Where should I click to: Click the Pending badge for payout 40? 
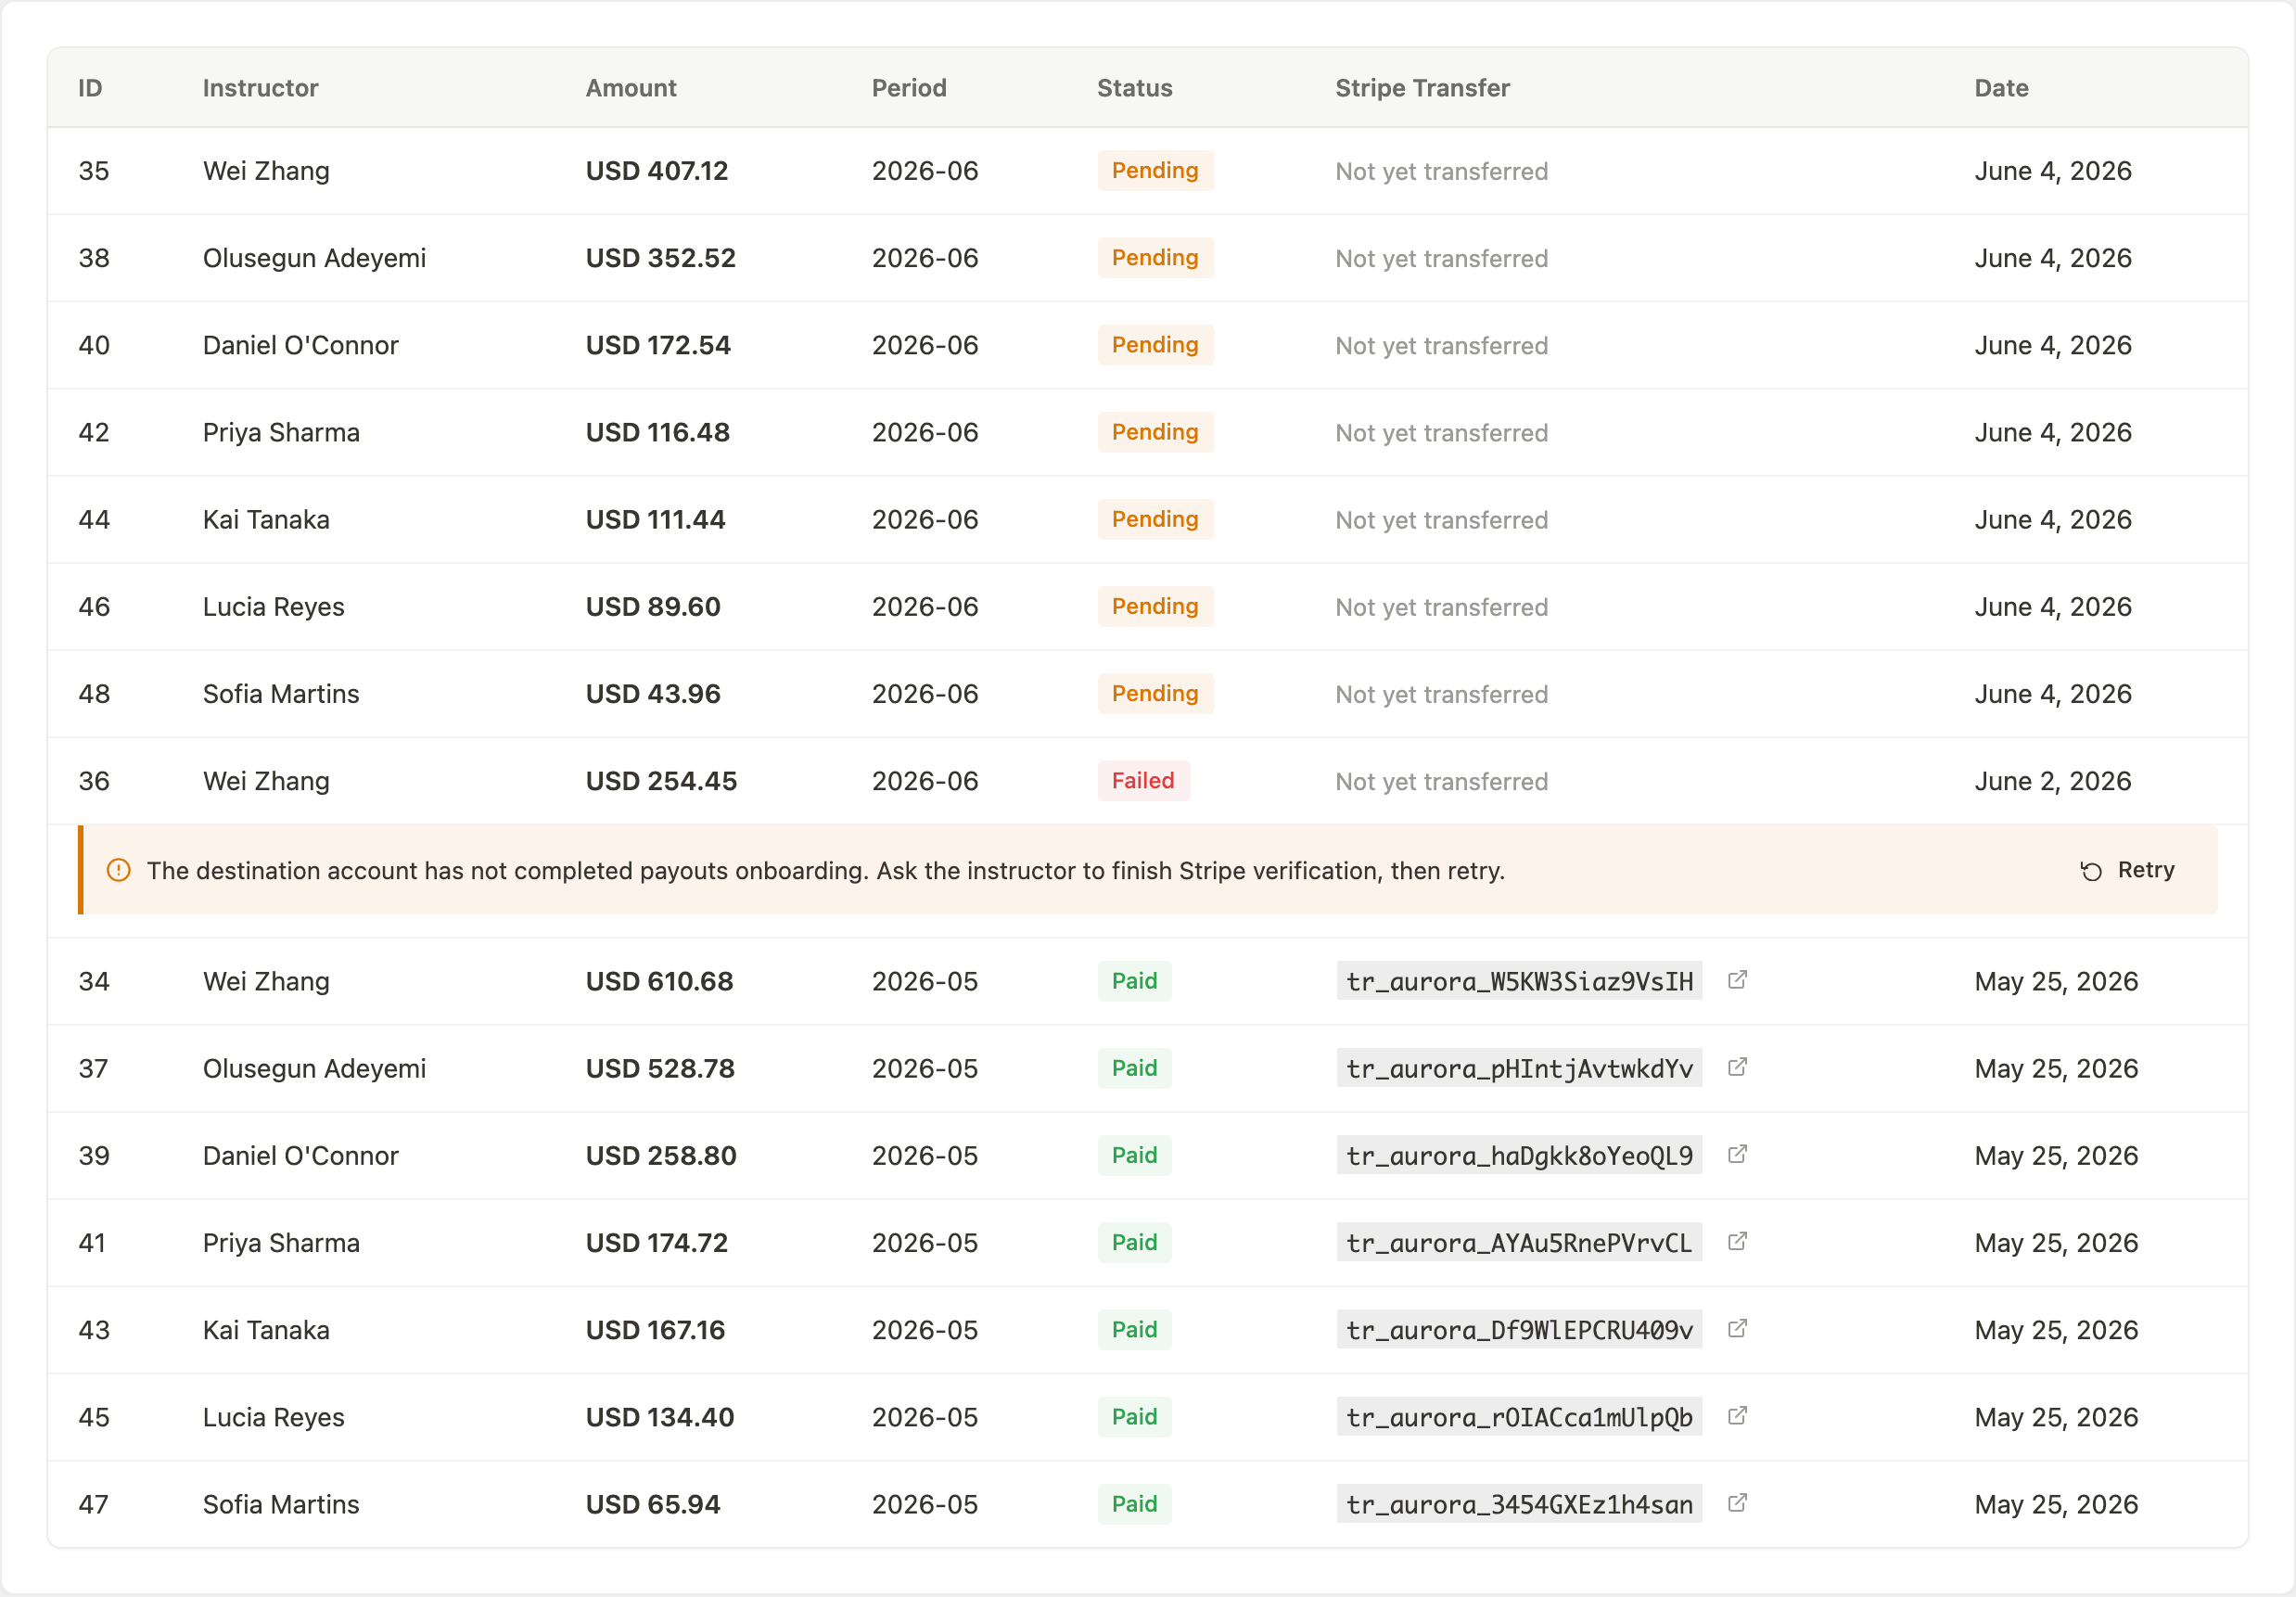click(1155, 344)
